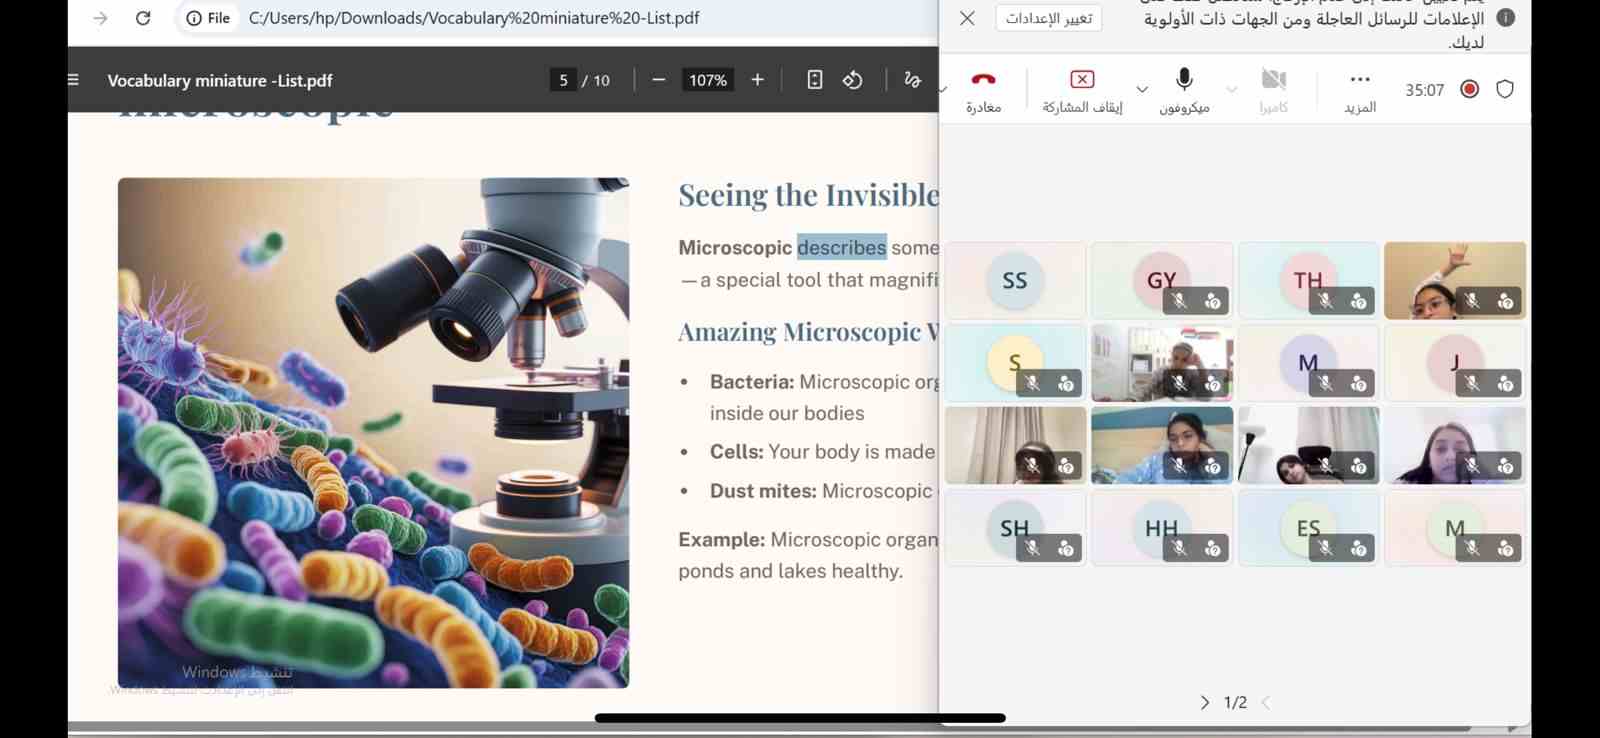Open the PDF sidebar hamburger menu
This screenshot has width=1600, height=738.
tap(73, 80)
